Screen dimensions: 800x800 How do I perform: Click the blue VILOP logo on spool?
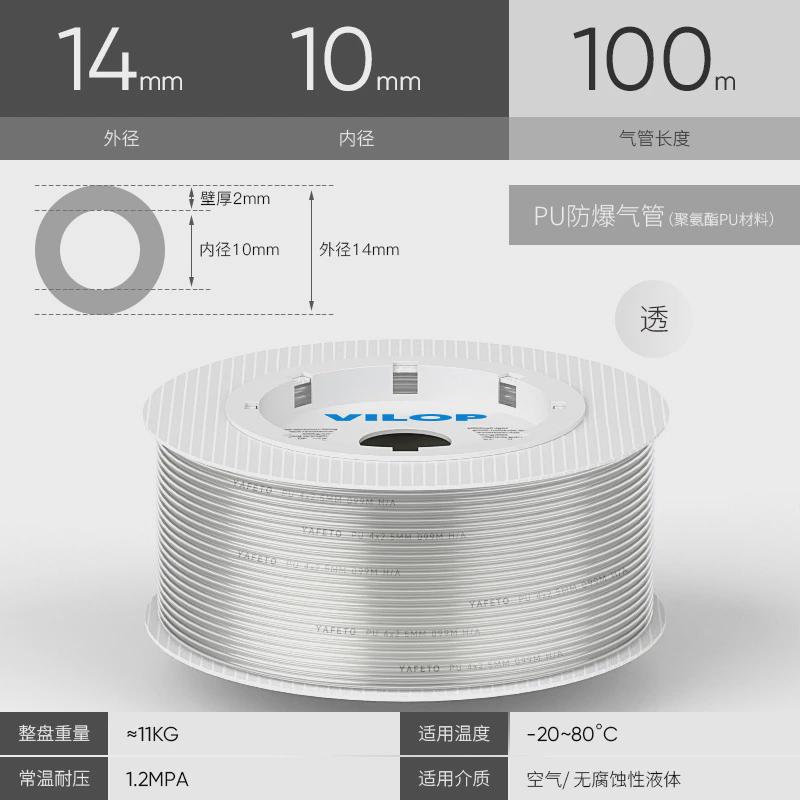[x=405, y=418]
